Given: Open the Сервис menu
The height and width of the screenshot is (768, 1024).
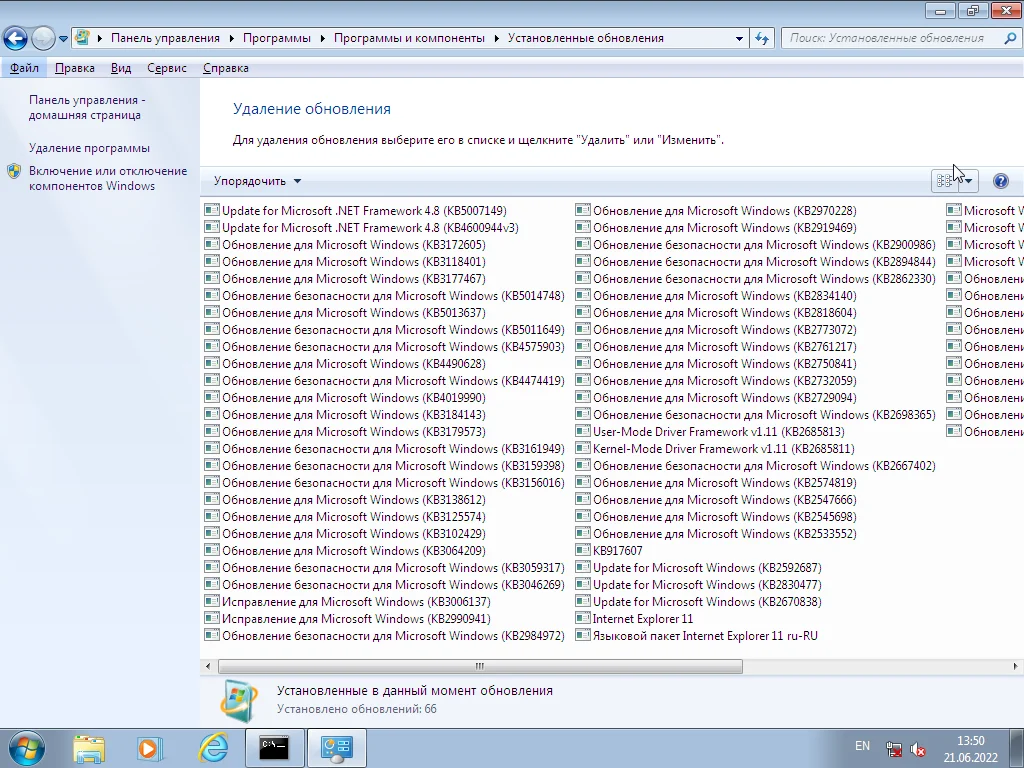Looking at the screenshot, I should coord(167,68).
